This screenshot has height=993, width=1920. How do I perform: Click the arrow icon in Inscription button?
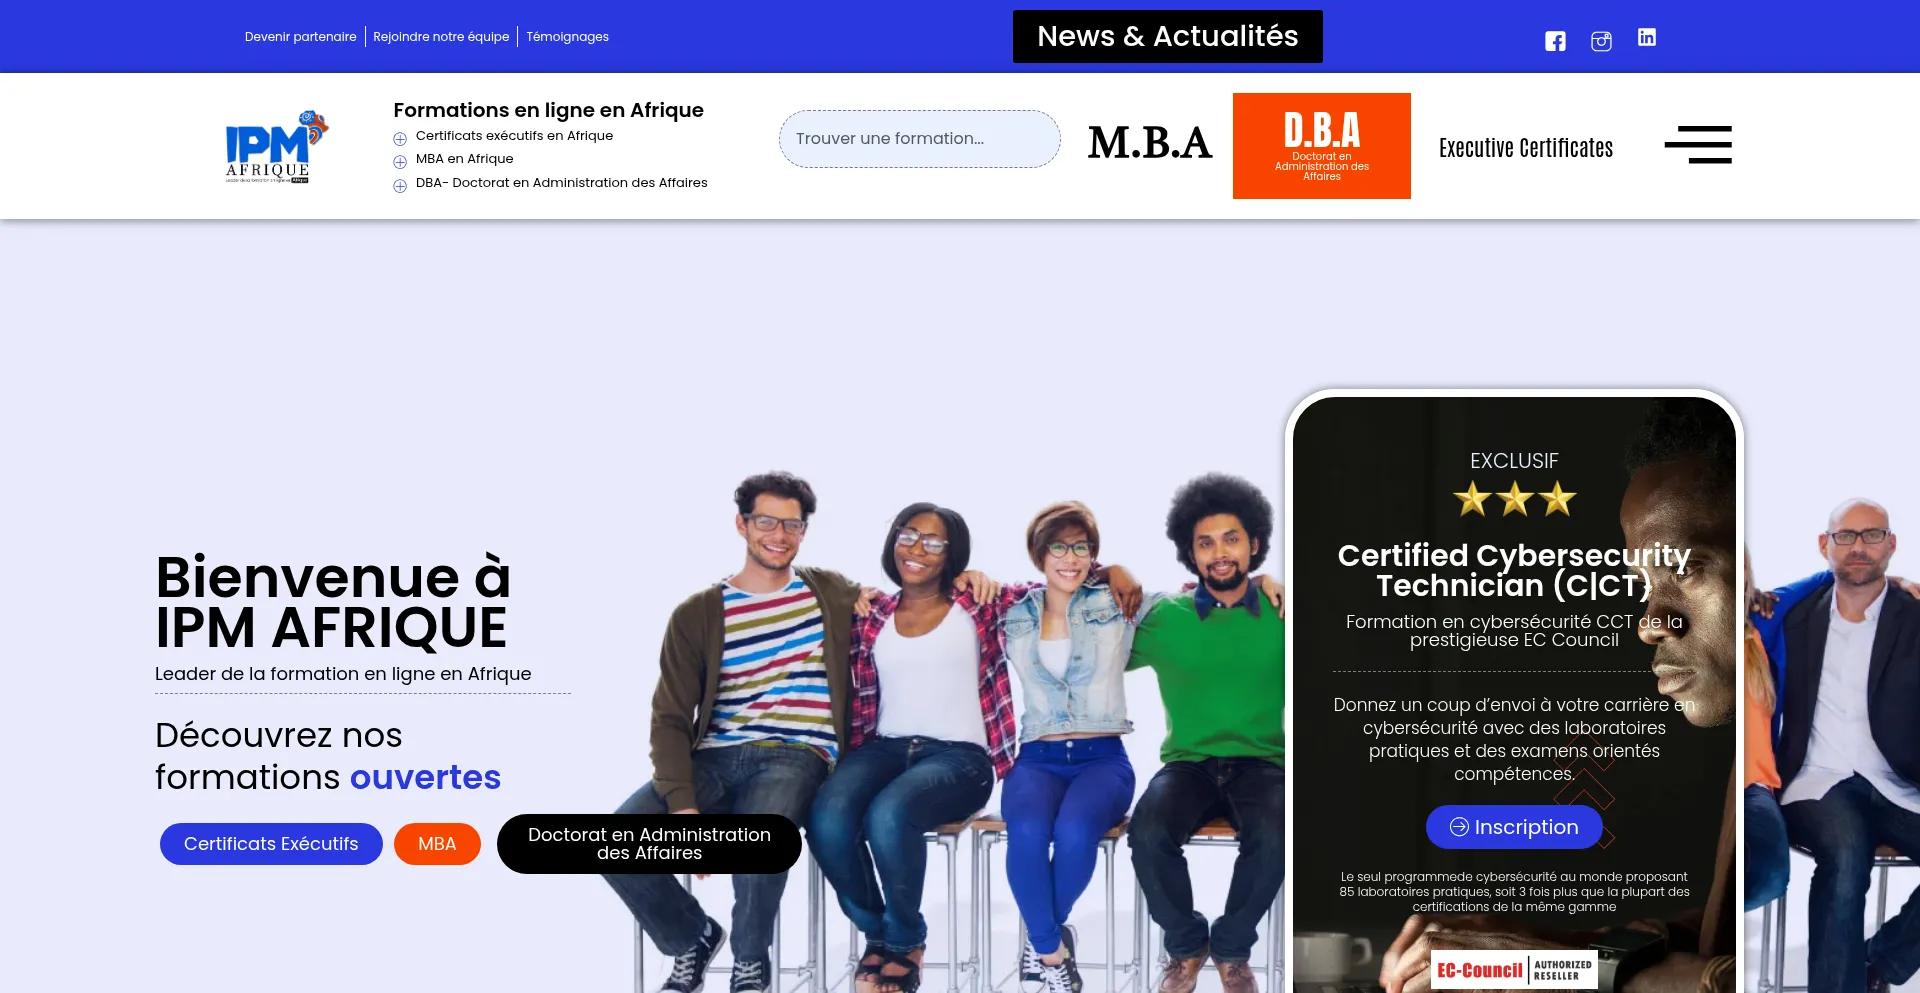pyautogui.click(x=1459, y=827)
